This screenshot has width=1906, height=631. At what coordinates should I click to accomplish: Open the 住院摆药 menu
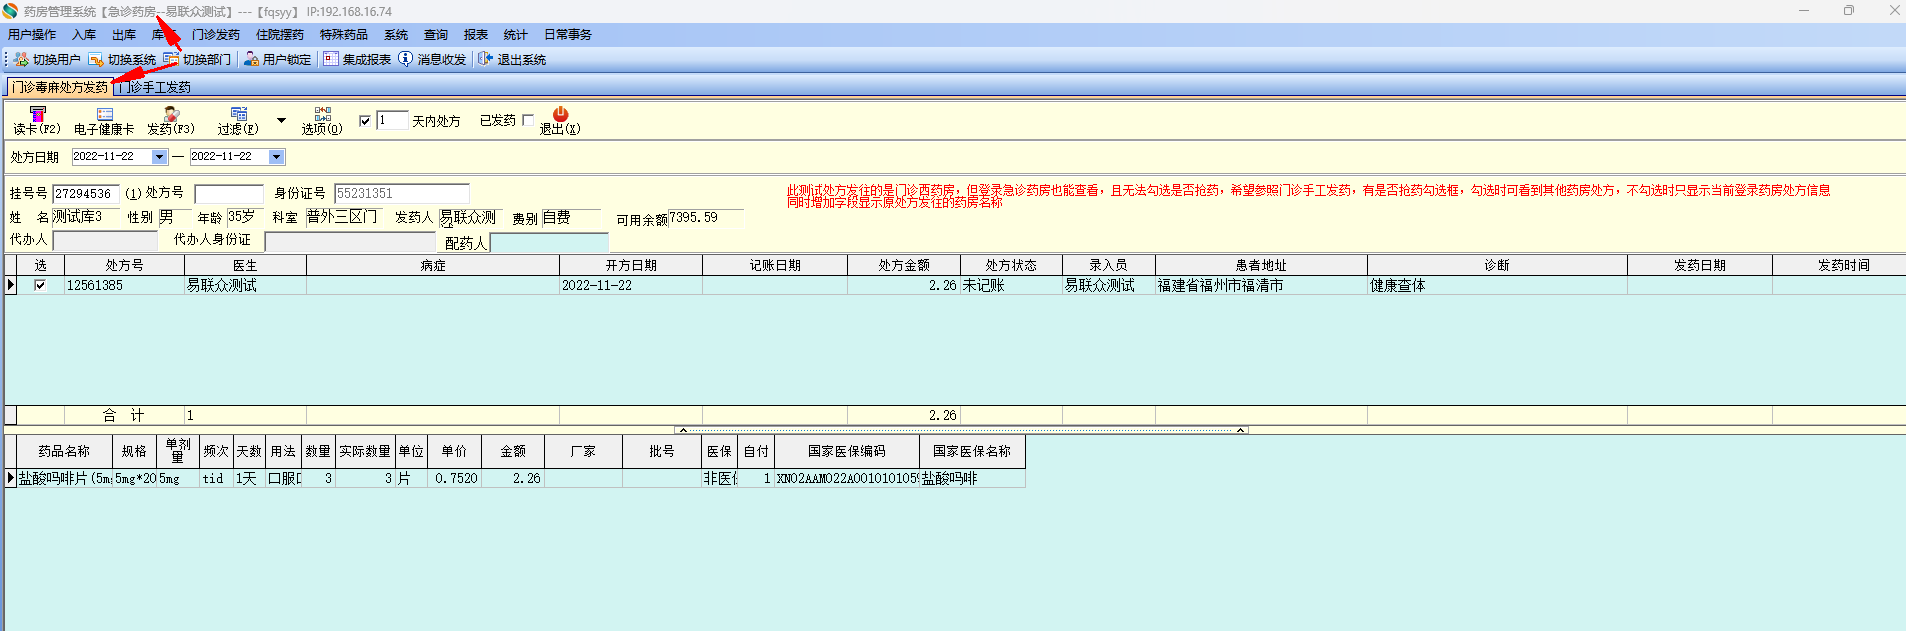pyautogui.click(x=280, y=35)
